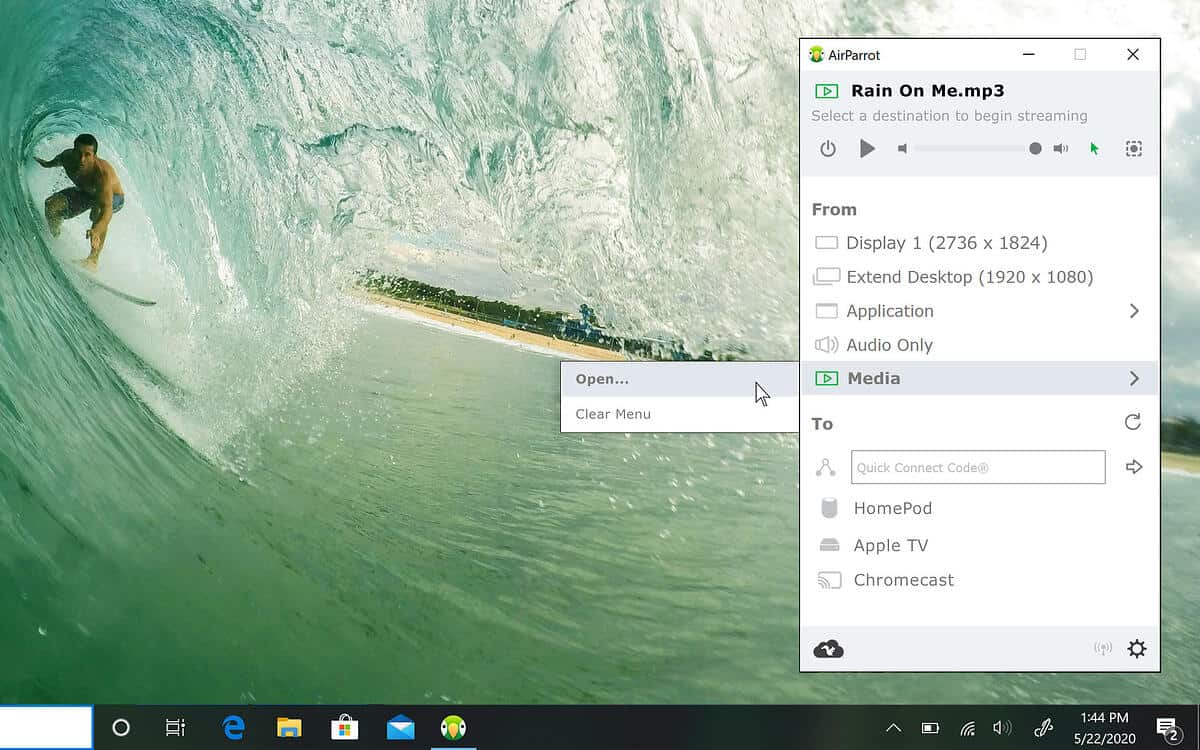Submit Quick Connect code with arrow button
The width and height of the screenshot is (1200, 750).
(x=1134, y=467)
